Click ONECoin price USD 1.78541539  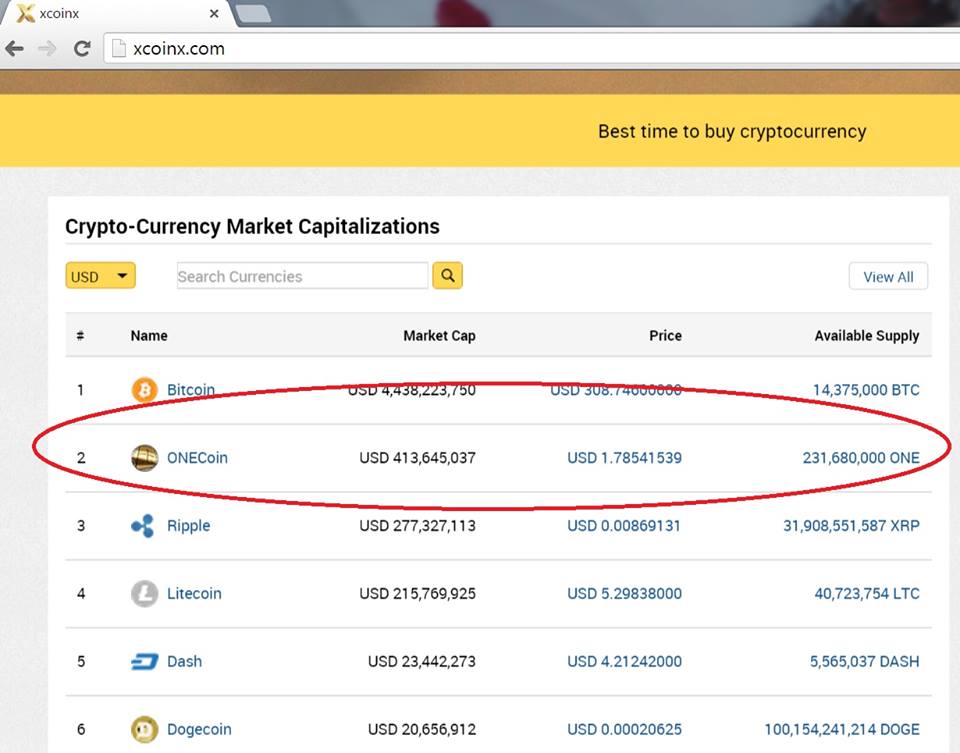point(624,458)
